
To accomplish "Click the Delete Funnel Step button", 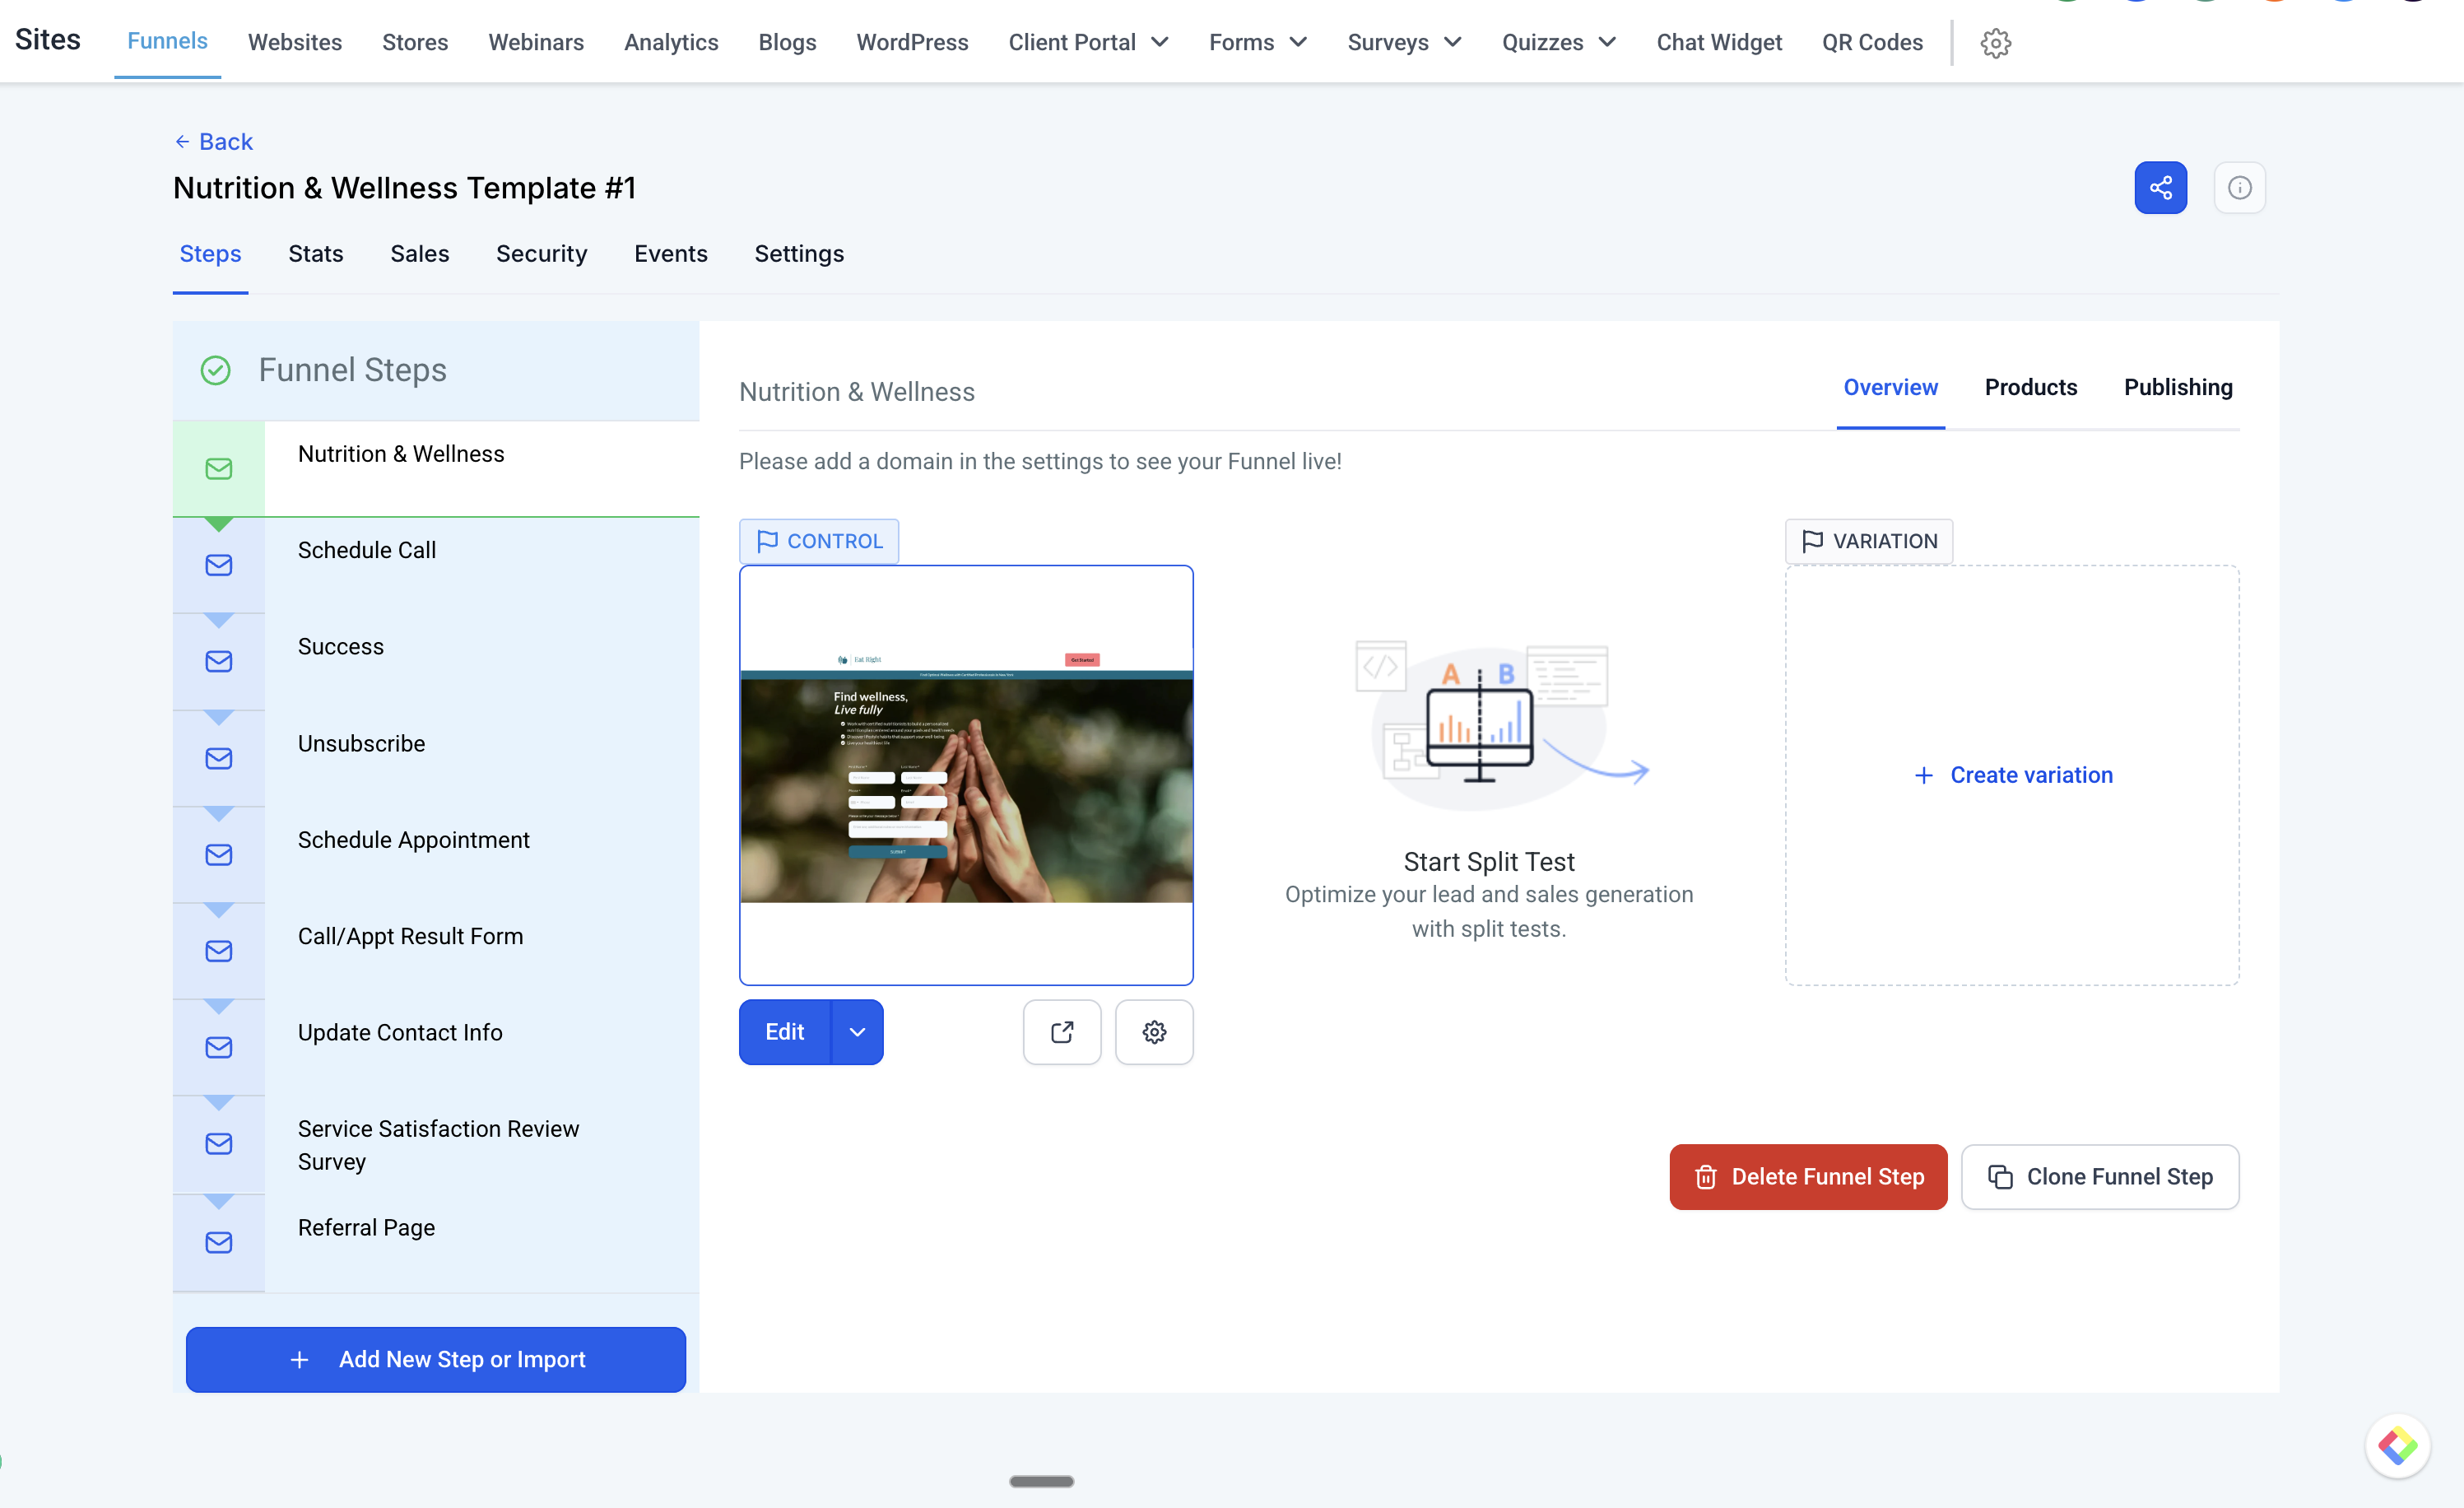I will 1807,1177.
